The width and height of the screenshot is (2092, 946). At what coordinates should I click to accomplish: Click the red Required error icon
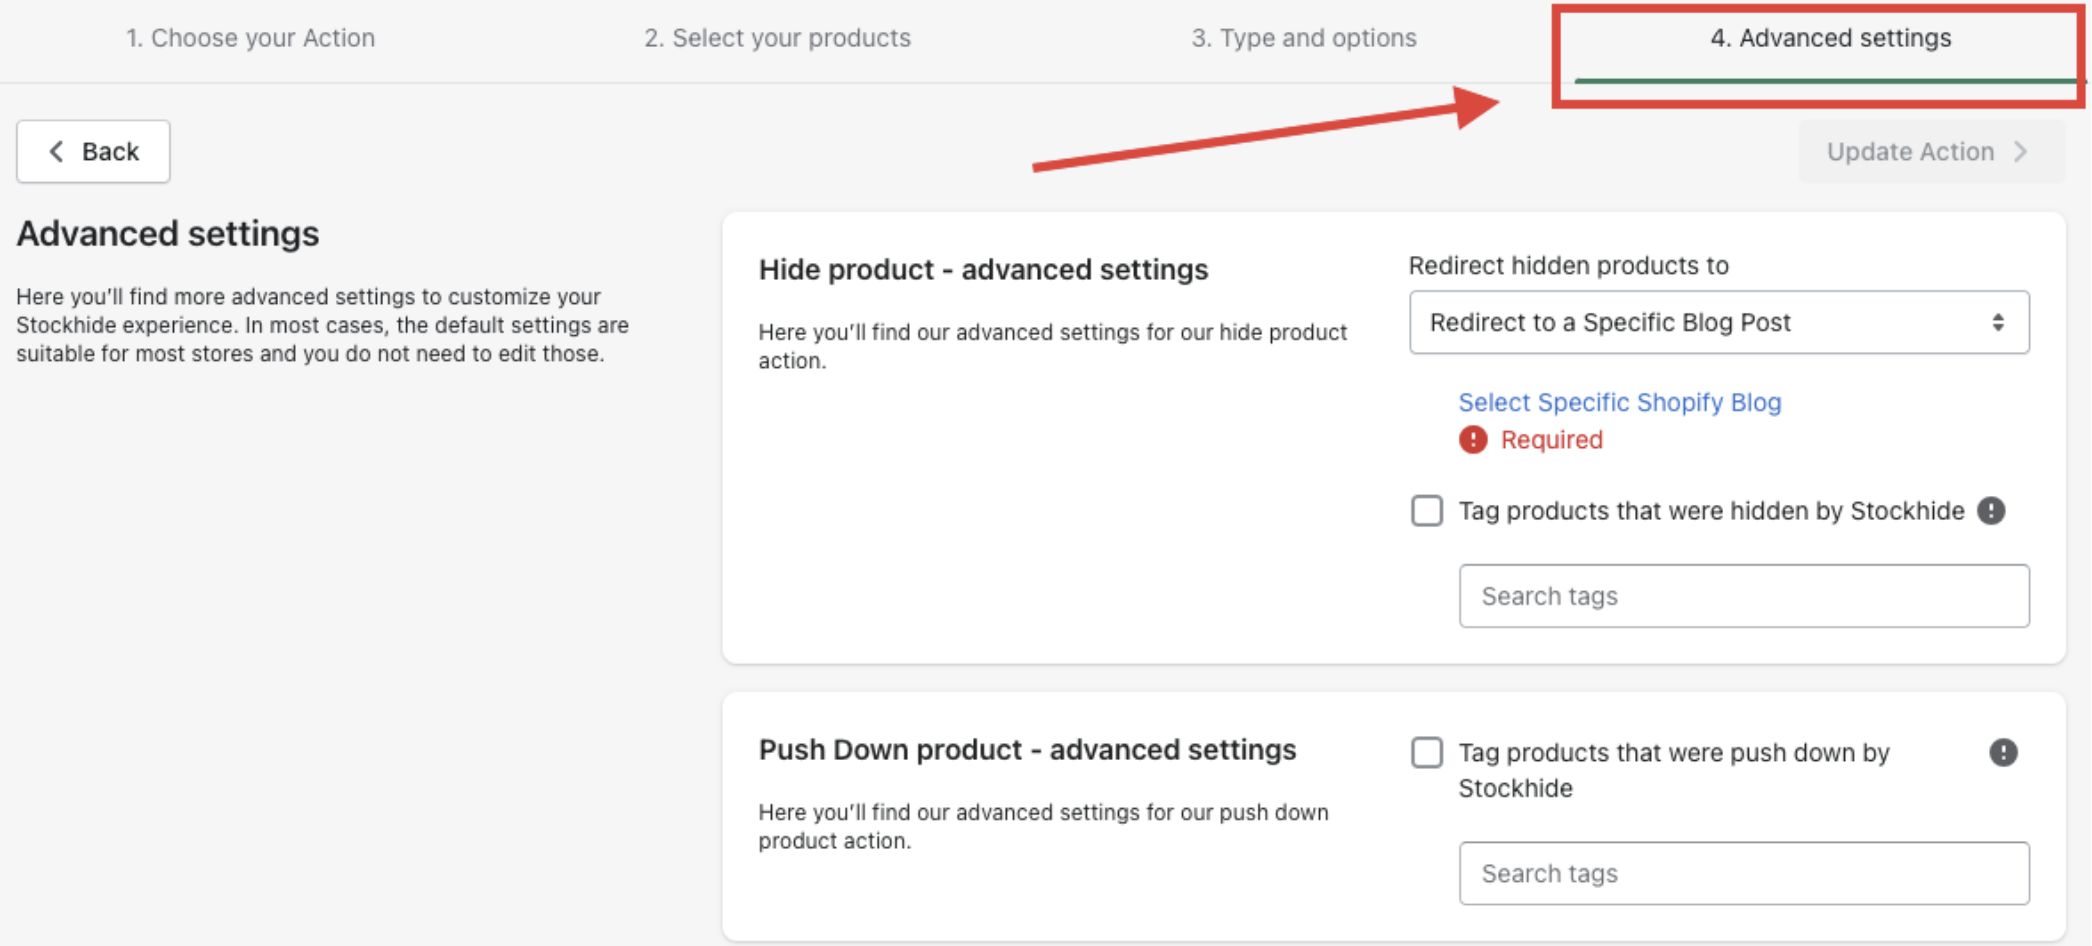coord(1472,440)
